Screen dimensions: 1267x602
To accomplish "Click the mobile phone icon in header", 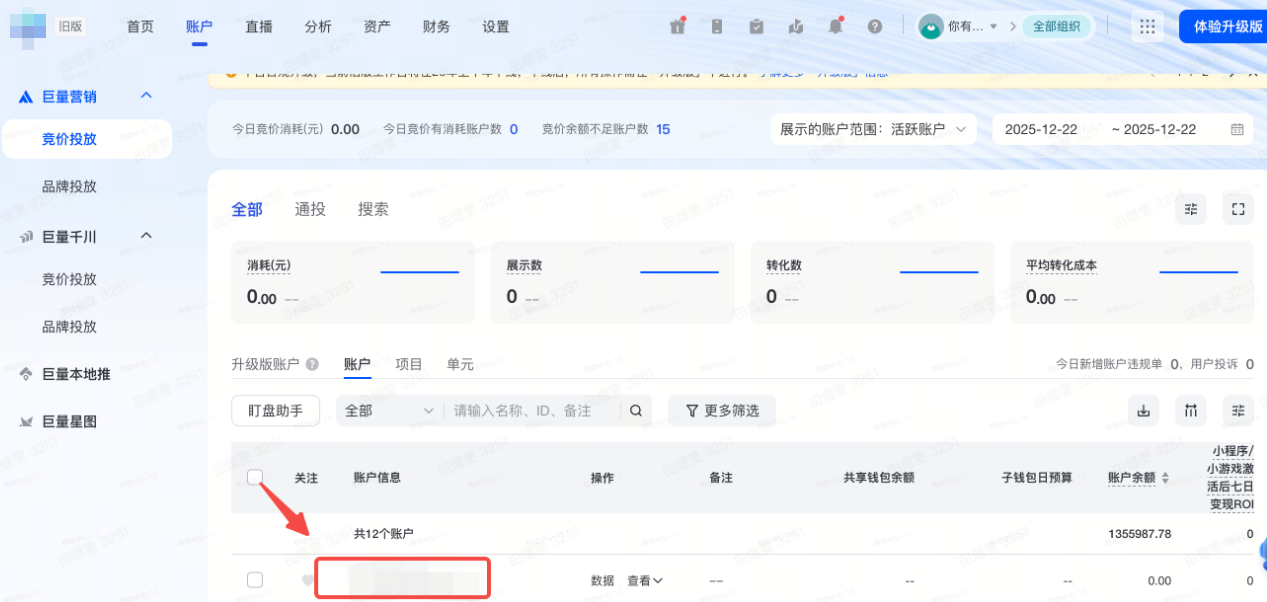I will pos(717,27).
